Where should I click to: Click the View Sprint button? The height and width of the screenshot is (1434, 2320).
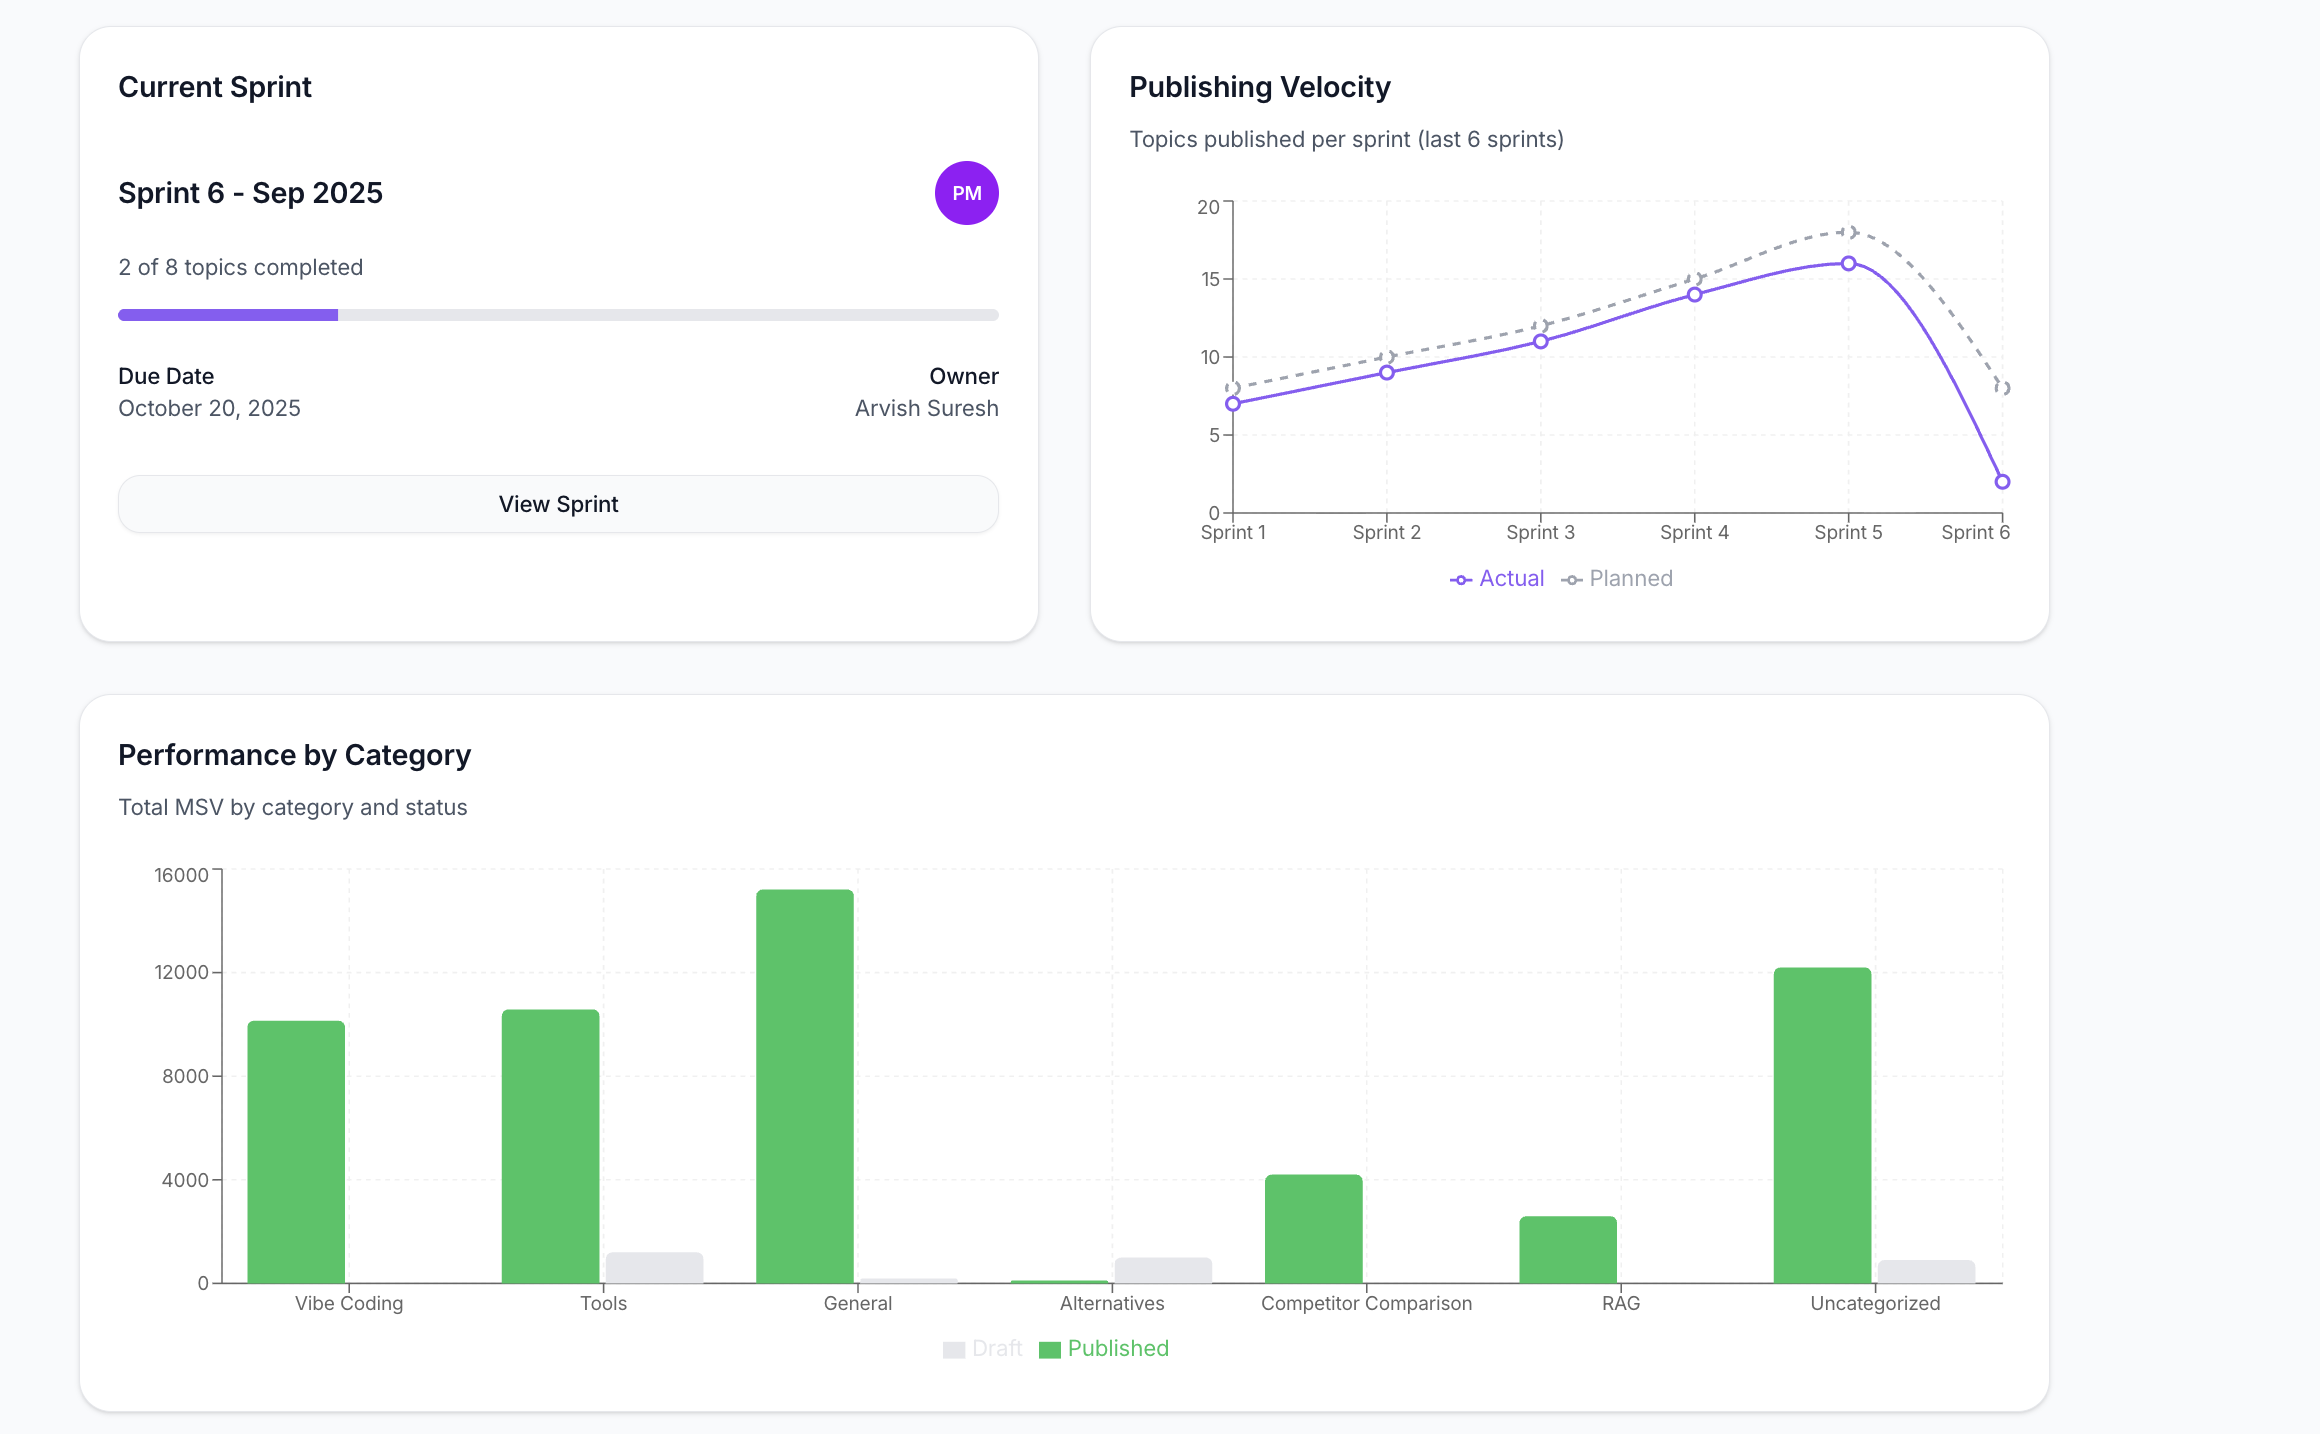tap(558, 504)
